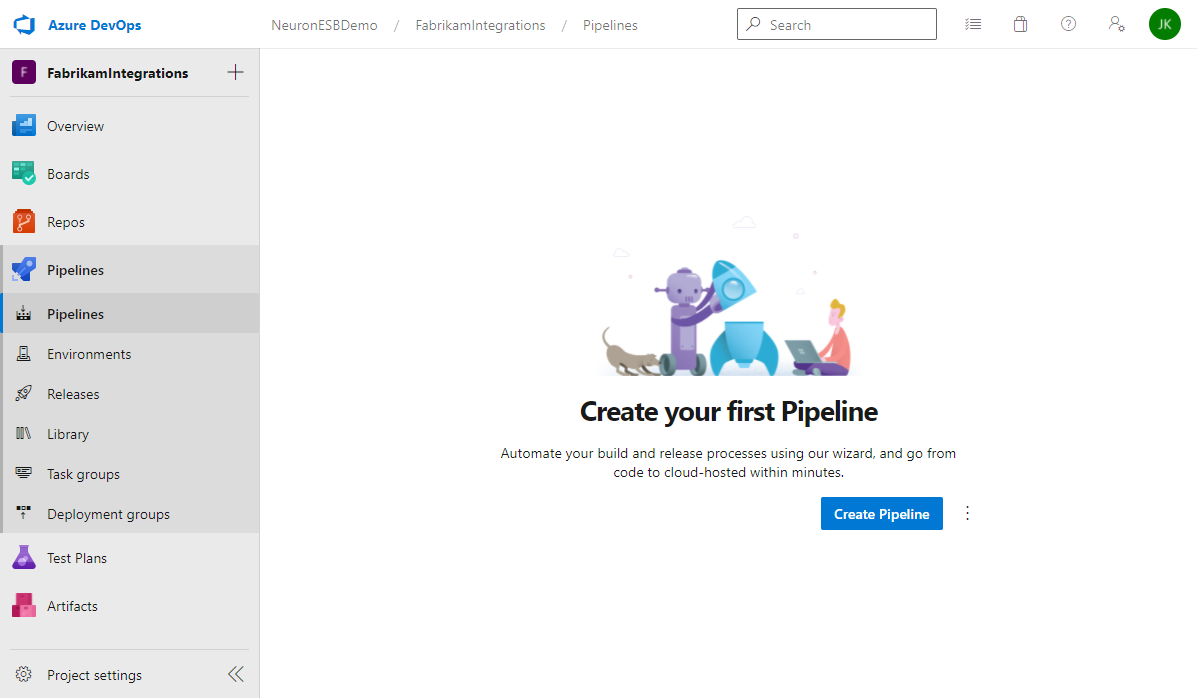Click the search magnifier icon
Viewport: 1197px width, 698px height.
pyautogui.click(x=753, y=24)
